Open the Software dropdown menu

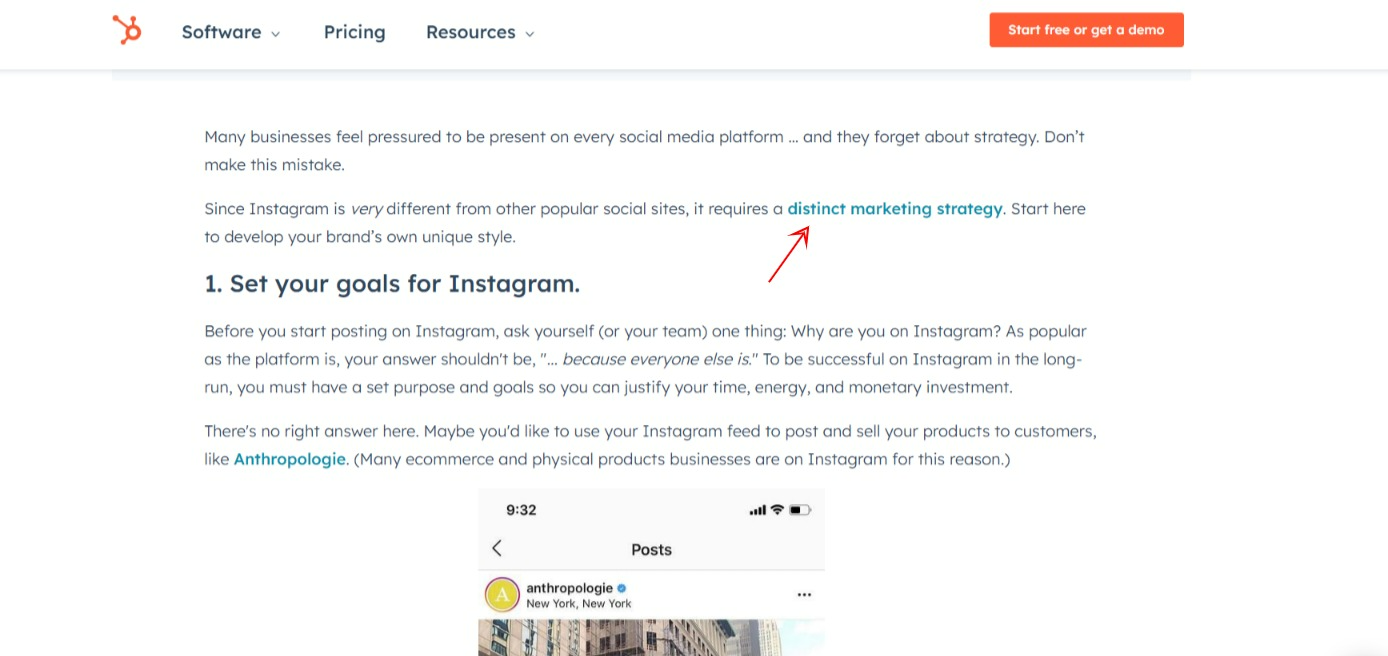pyautogui.click(x=222, y=32)
